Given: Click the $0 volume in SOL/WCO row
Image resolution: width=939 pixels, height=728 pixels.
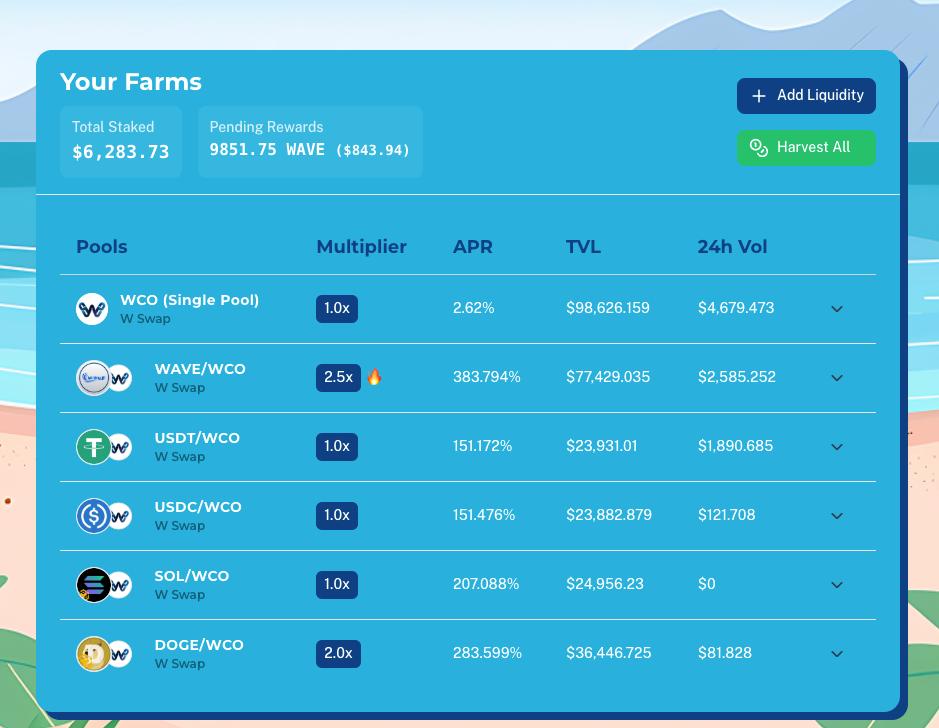Looking at the screenshot, I should coord(707,584).
